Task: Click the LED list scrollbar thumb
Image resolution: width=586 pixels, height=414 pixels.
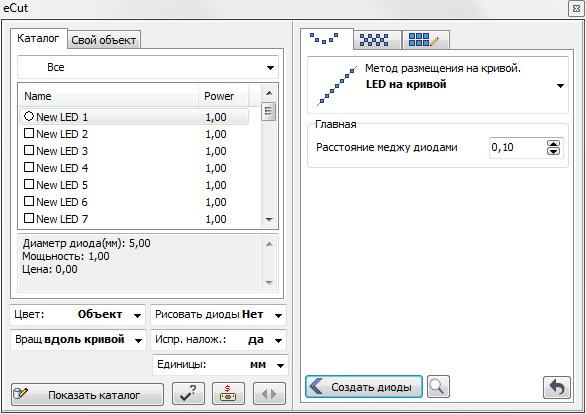Action: point(268,111)
